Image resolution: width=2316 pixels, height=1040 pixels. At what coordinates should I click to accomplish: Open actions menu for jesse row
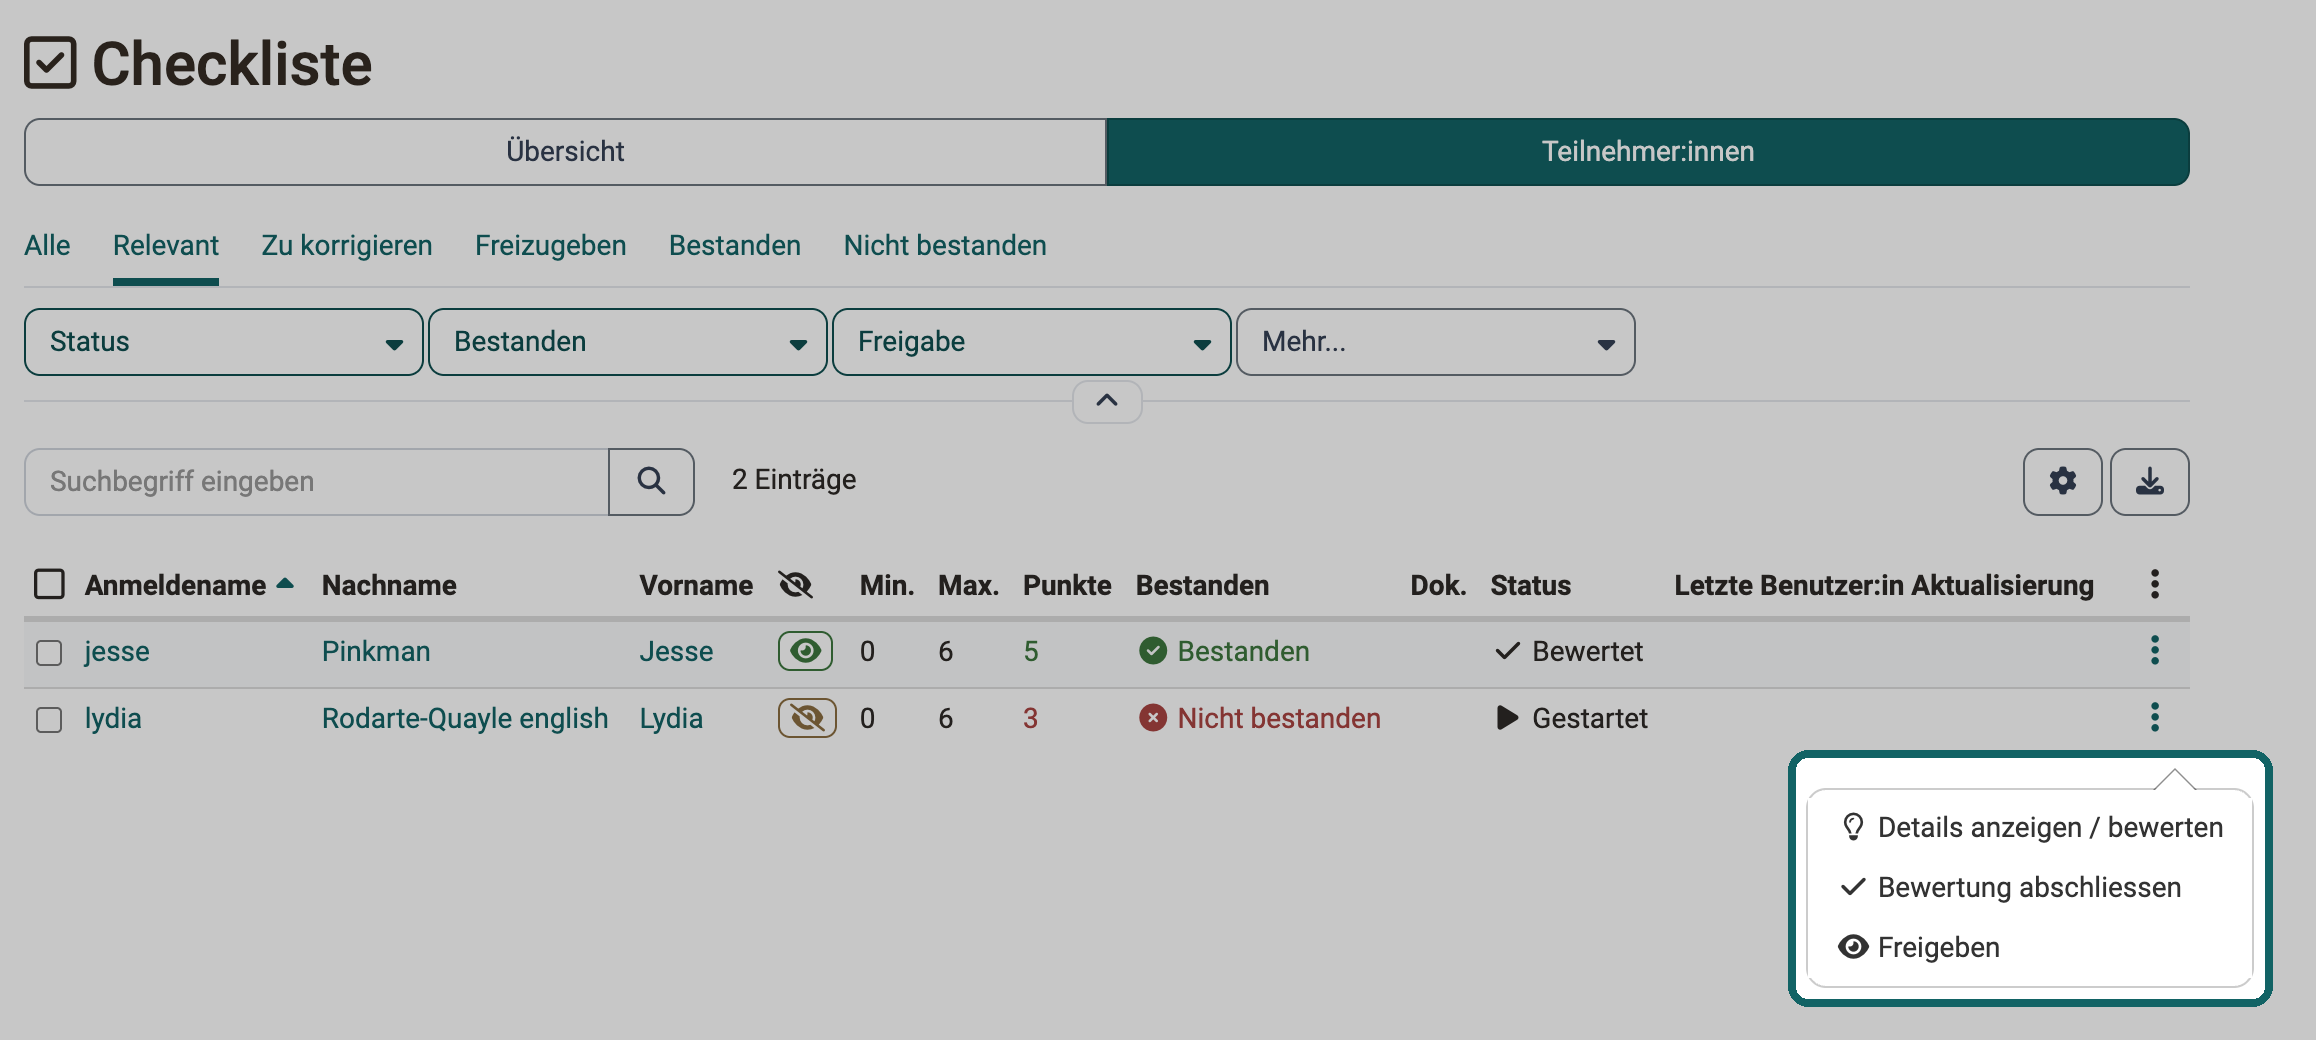point(2155,651)
